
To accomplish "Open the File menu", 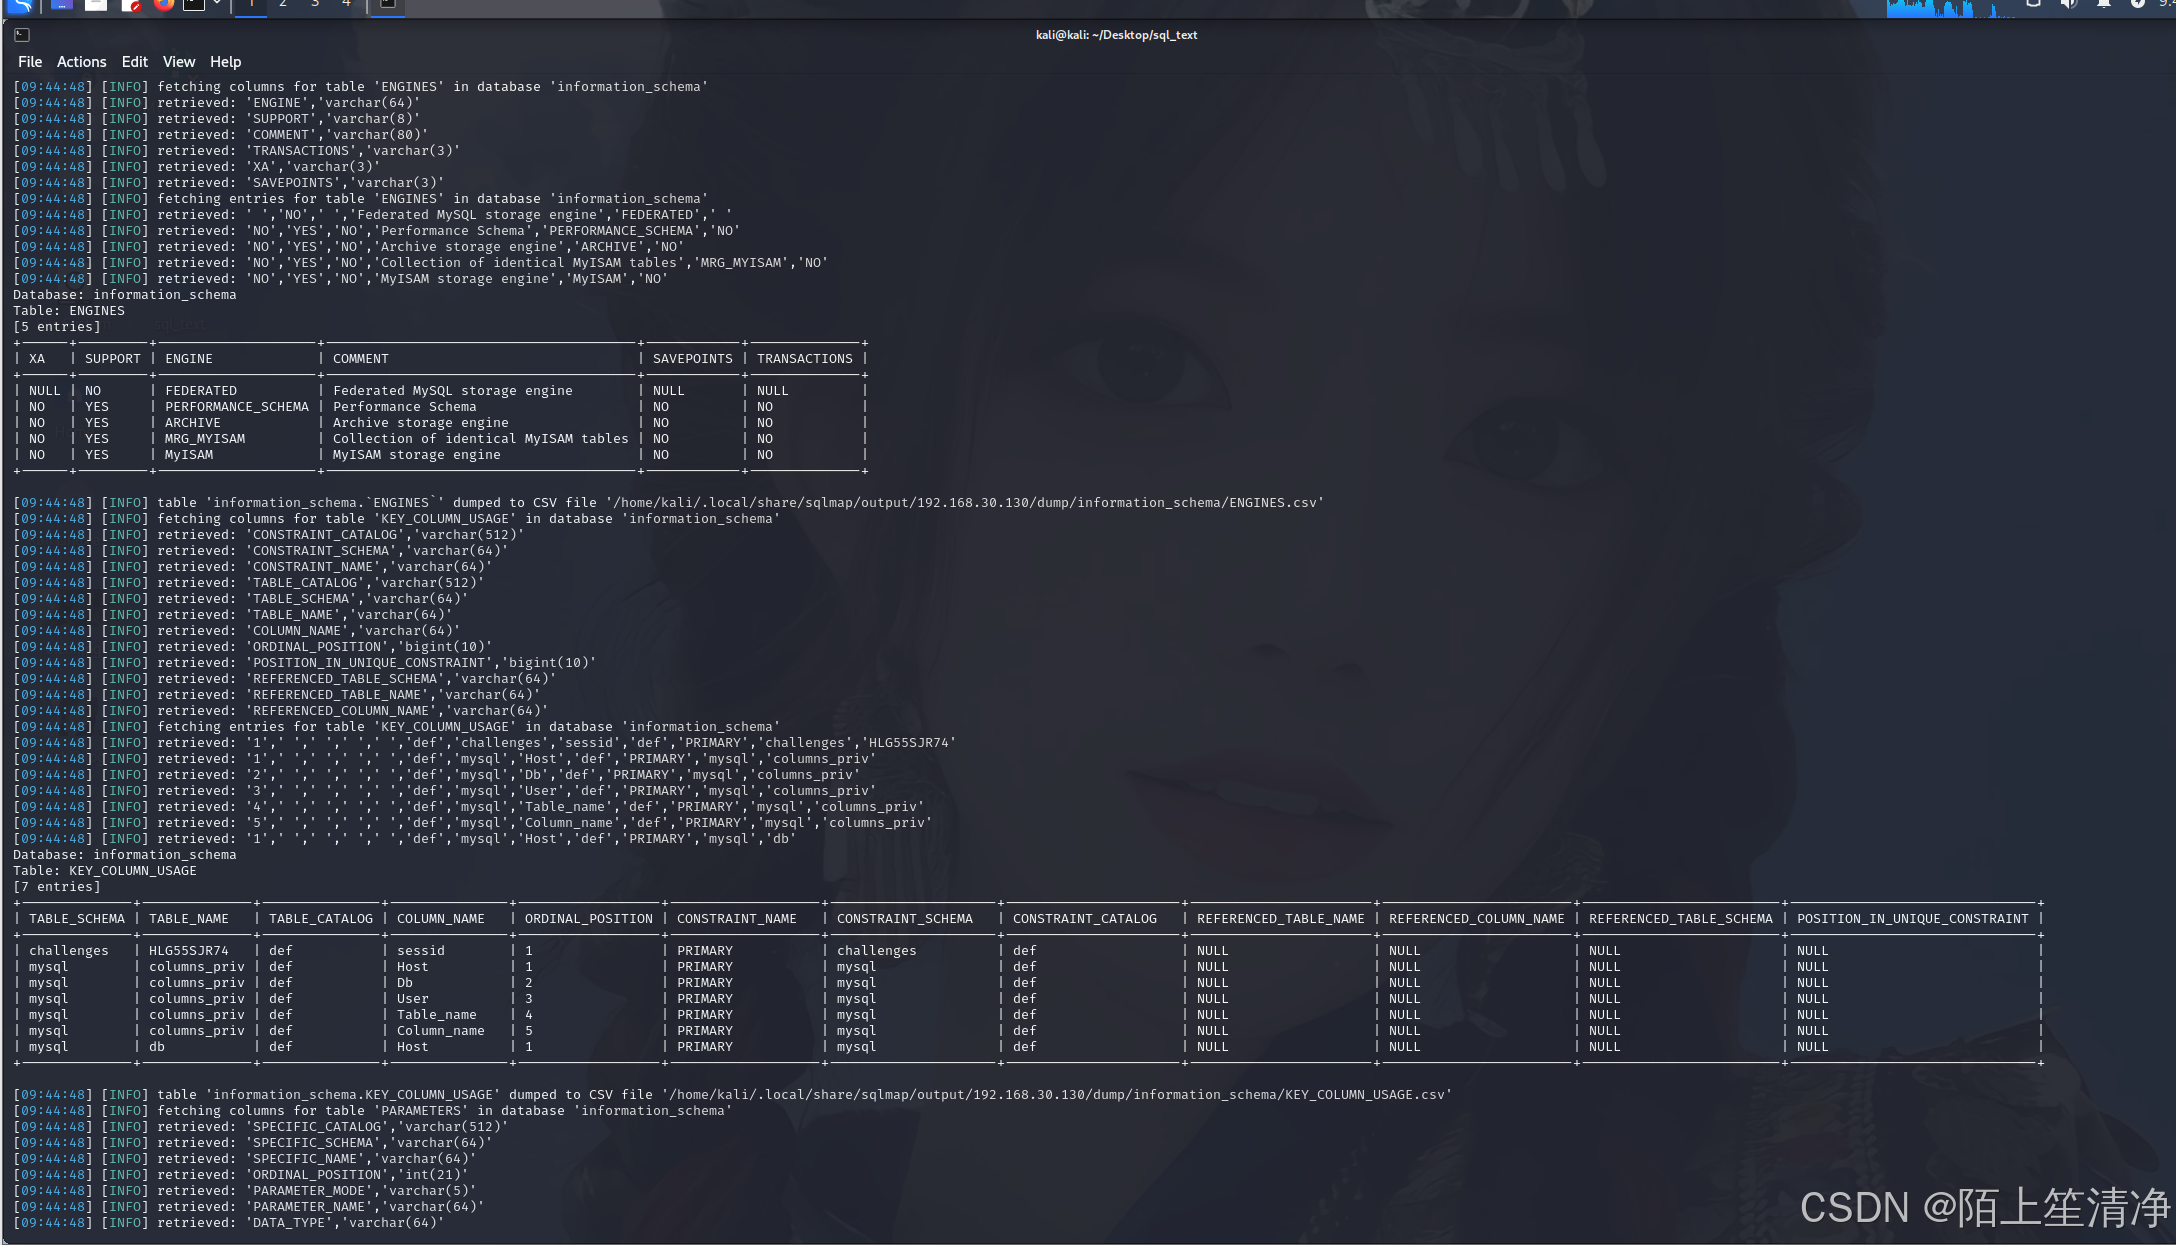I will click(30, 62).
